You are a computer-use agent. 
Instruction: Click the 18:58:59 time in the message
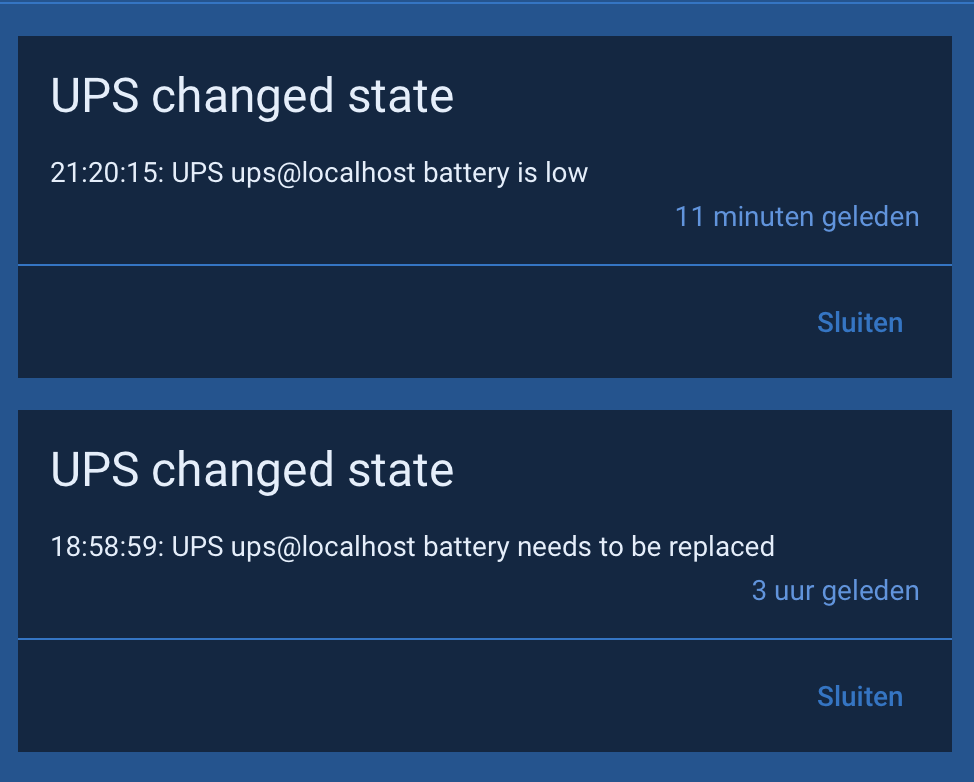106,547
